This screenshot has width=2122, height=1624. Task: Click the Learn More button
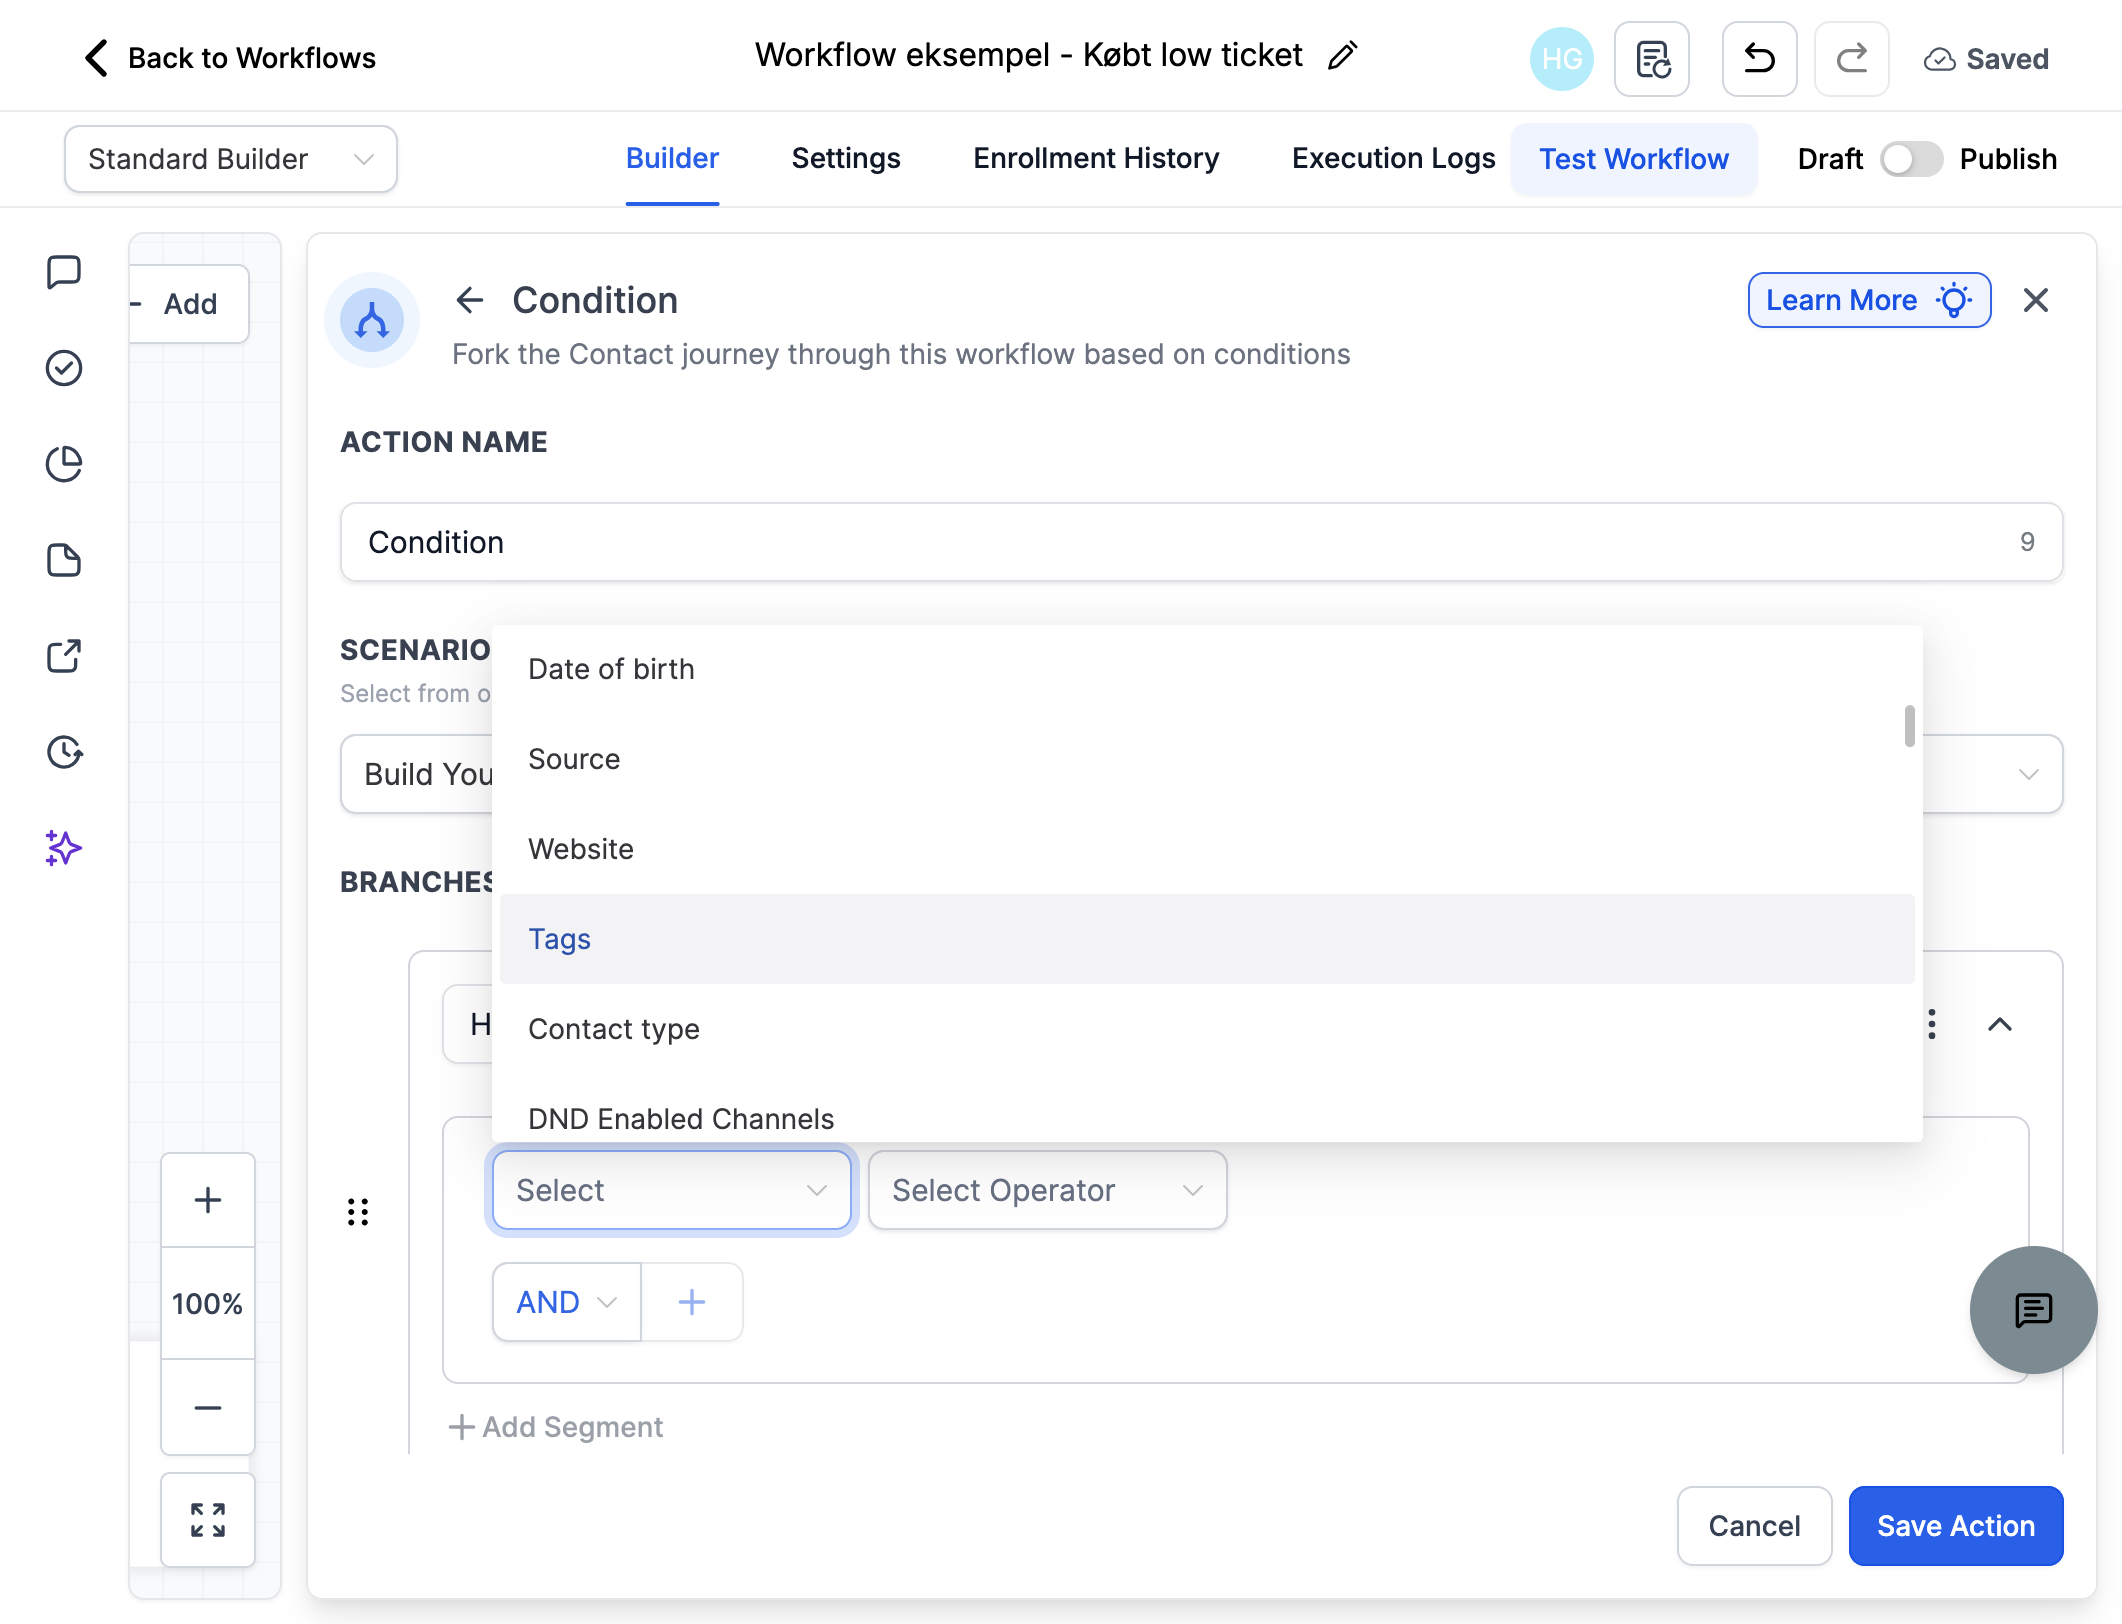[1869, 300]
